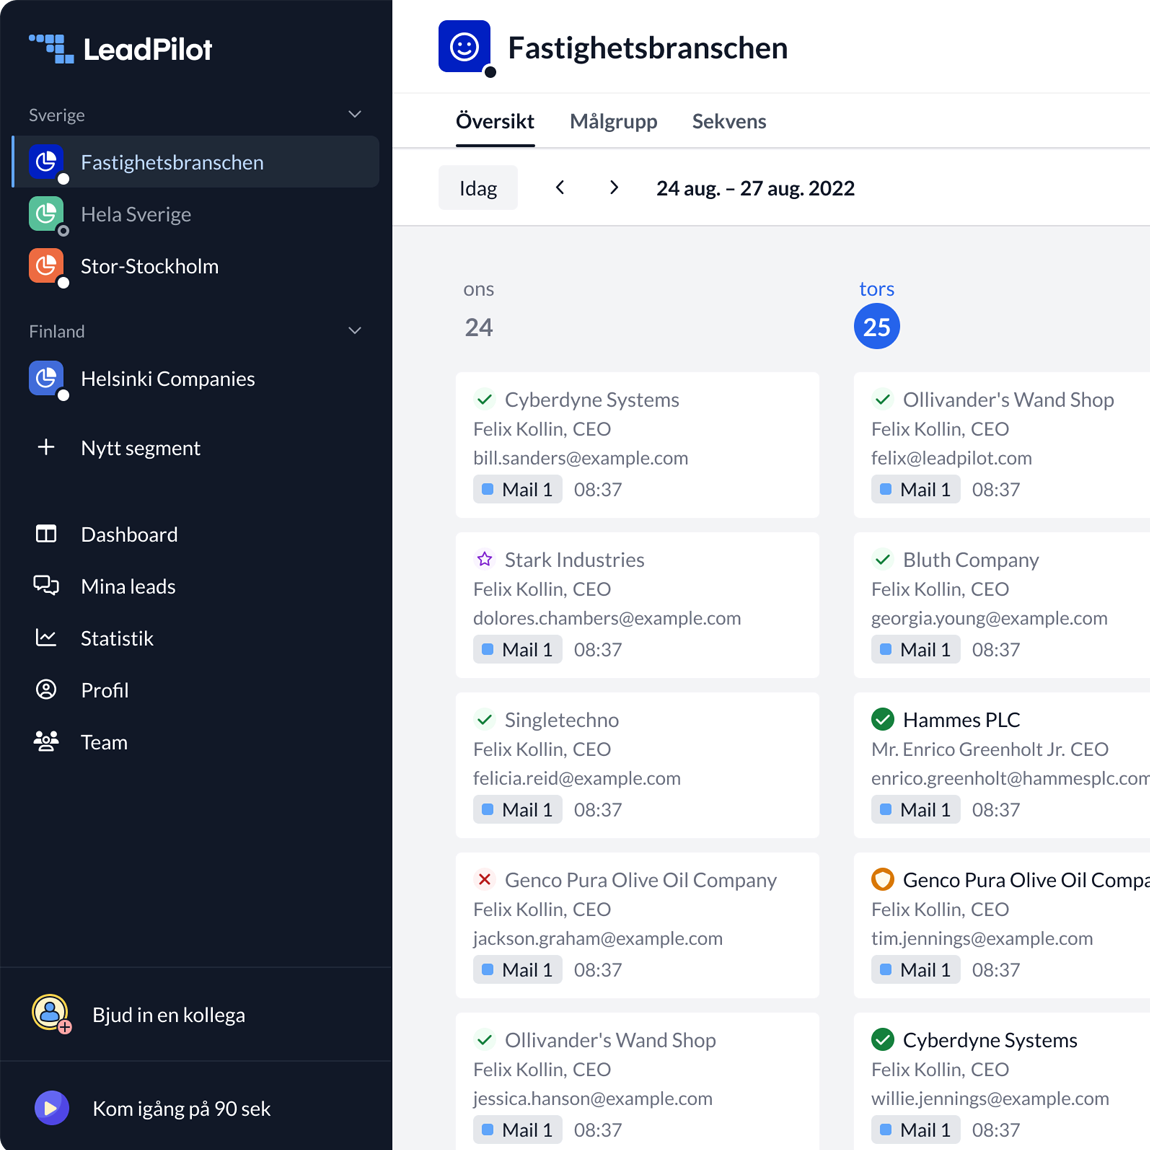
Task: Click the star icon on Stark Industries
Action: coord(484,560)
